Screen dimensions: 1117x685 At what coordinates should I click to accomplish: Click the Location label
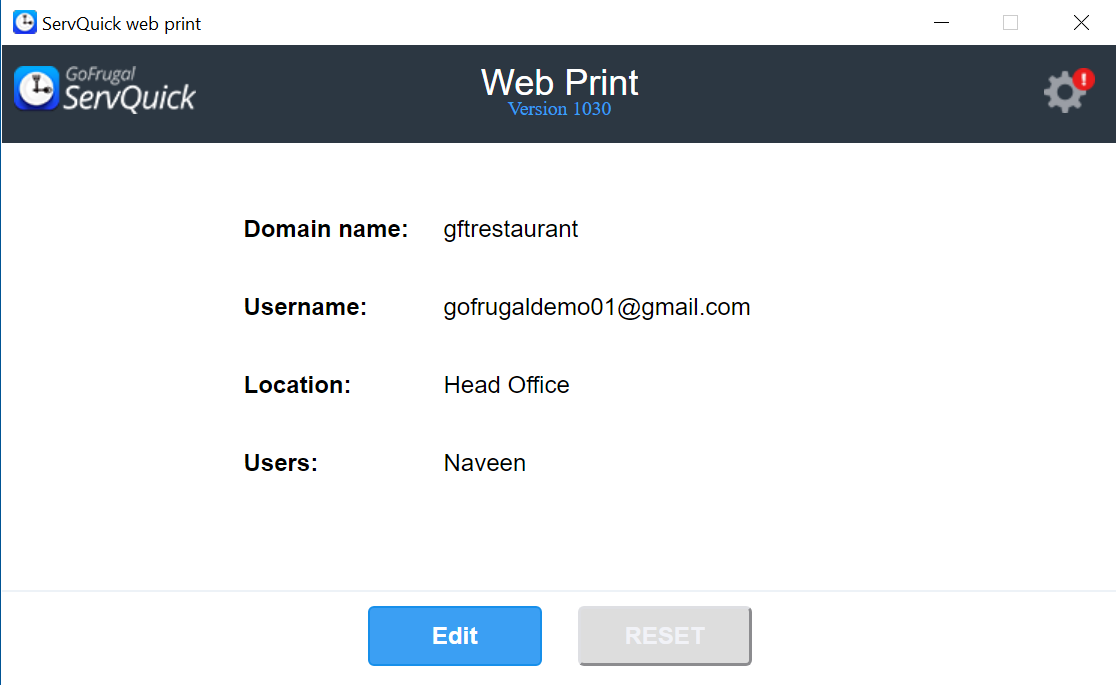(x=297, y=385)
